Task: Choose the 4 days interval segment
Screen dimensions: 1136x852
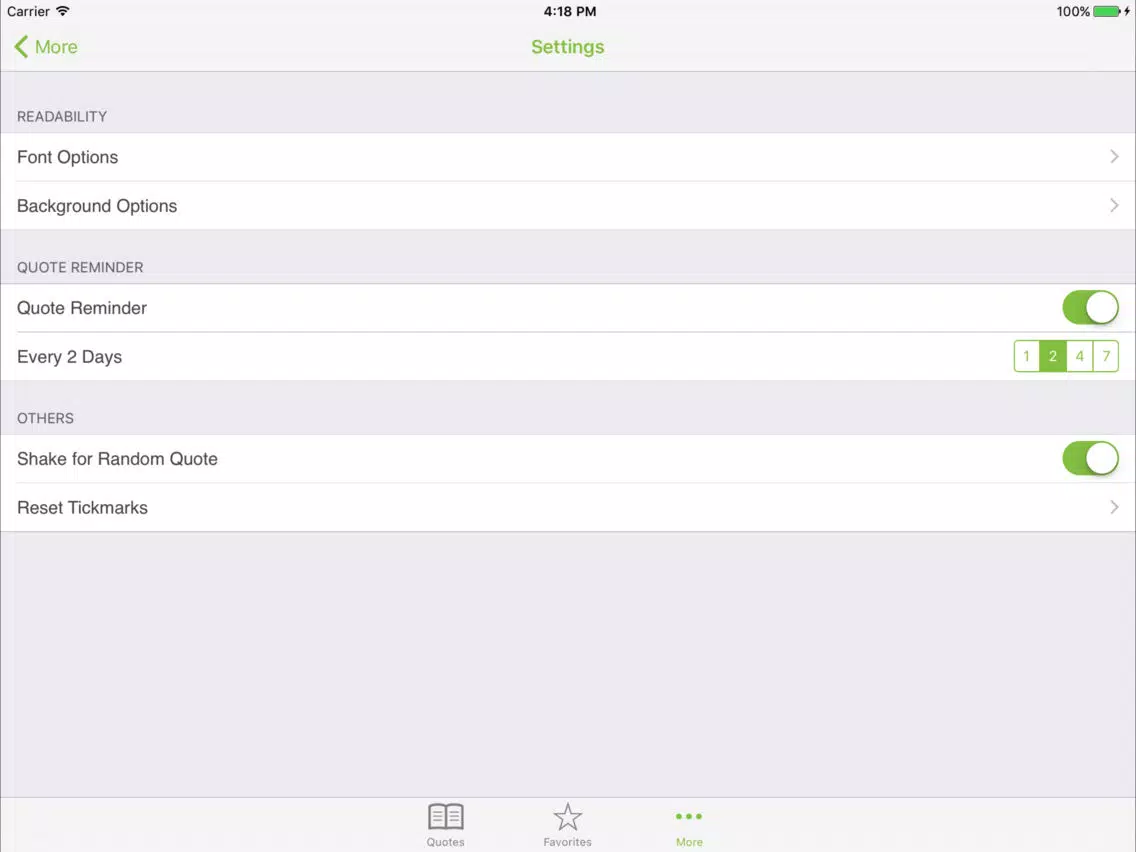Action: pos(1079,356)
